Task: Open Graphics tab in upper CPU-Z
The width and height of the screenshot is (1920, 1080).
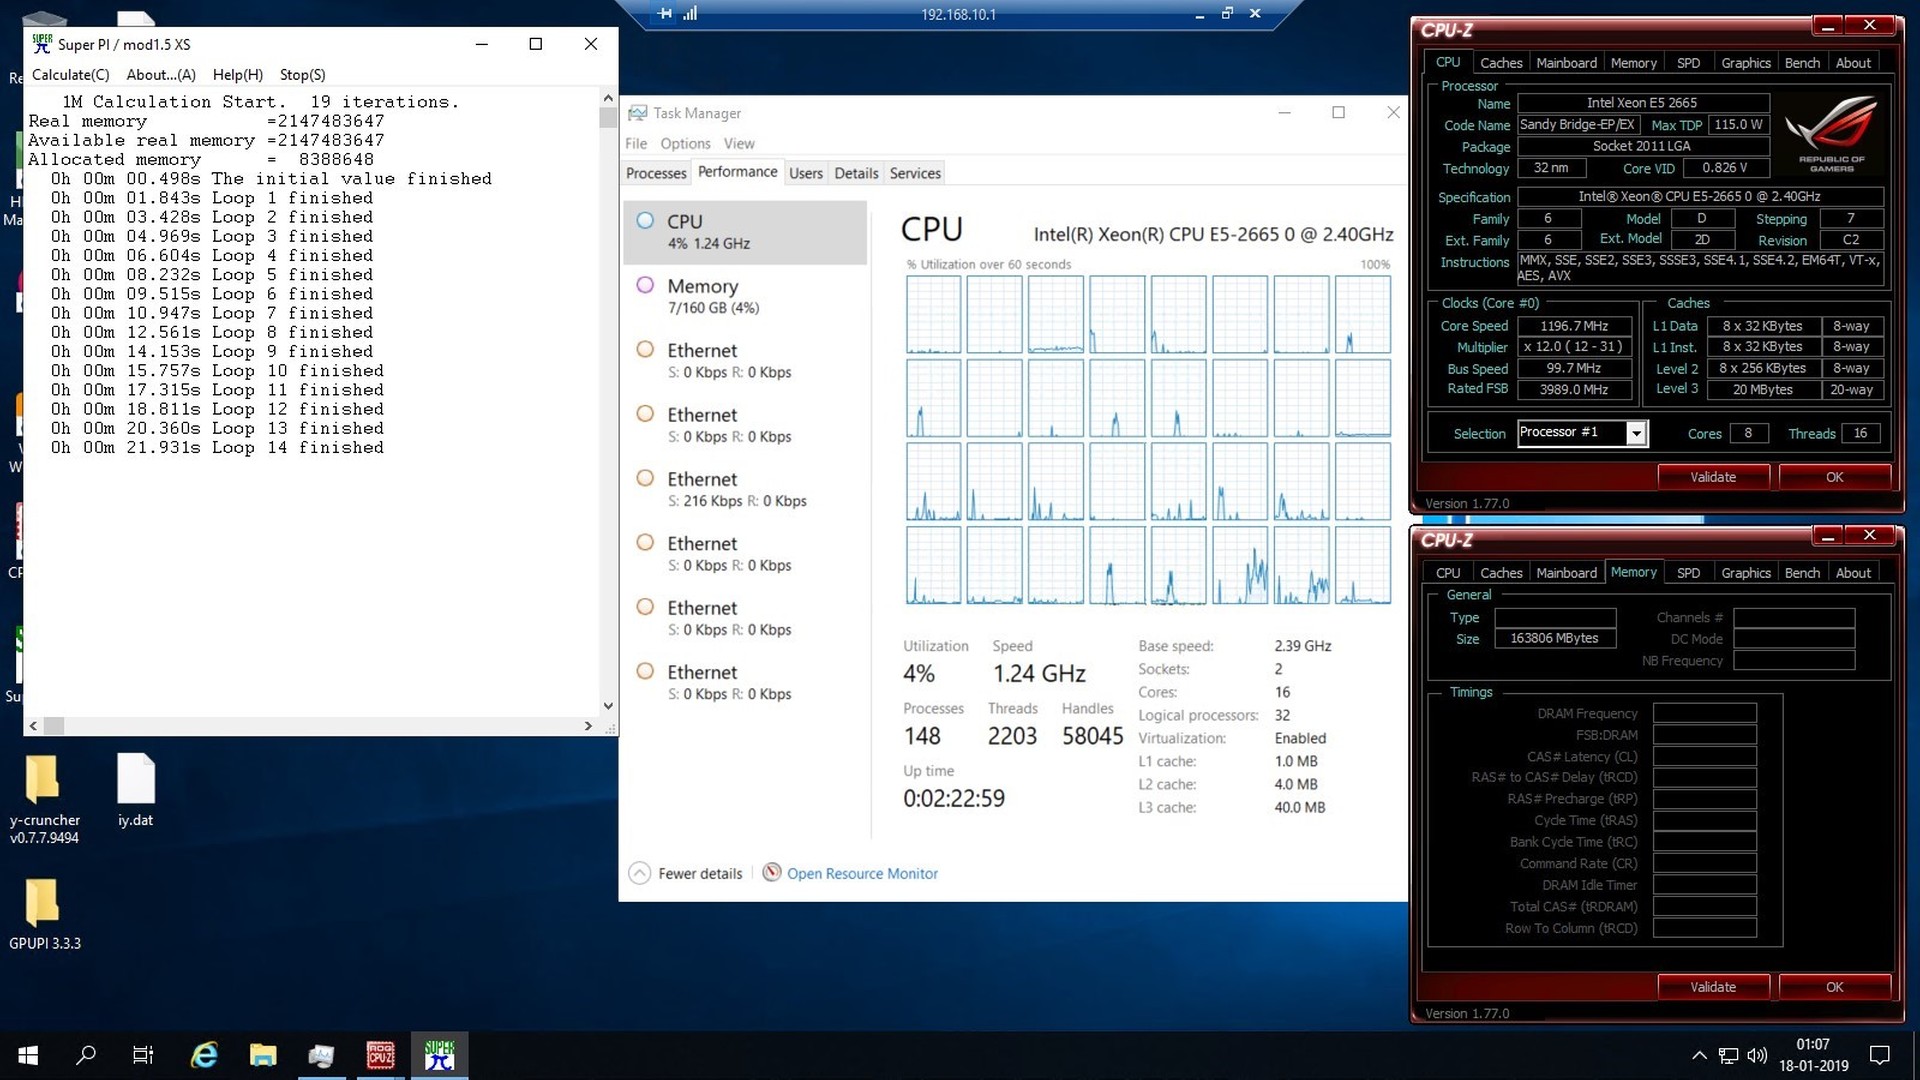Action: click(1746, 63)
